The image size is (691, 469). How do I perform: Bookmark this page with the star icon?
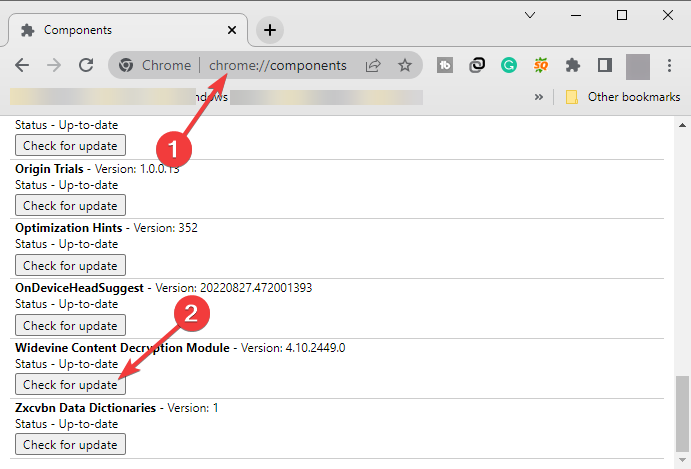(x=405, y=65)
